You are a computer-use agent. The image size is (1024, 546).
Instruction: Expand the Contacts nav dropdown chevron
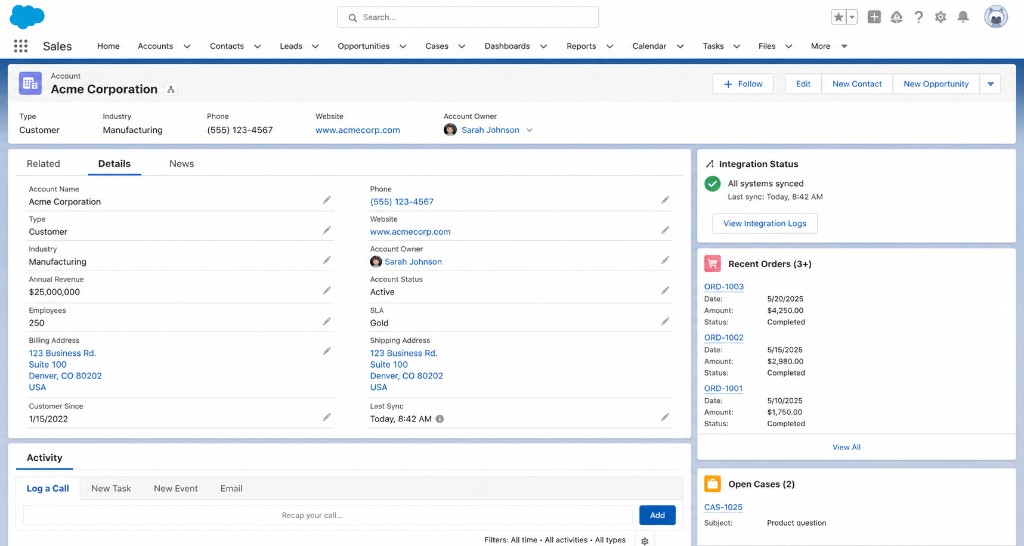click(257, 46)
